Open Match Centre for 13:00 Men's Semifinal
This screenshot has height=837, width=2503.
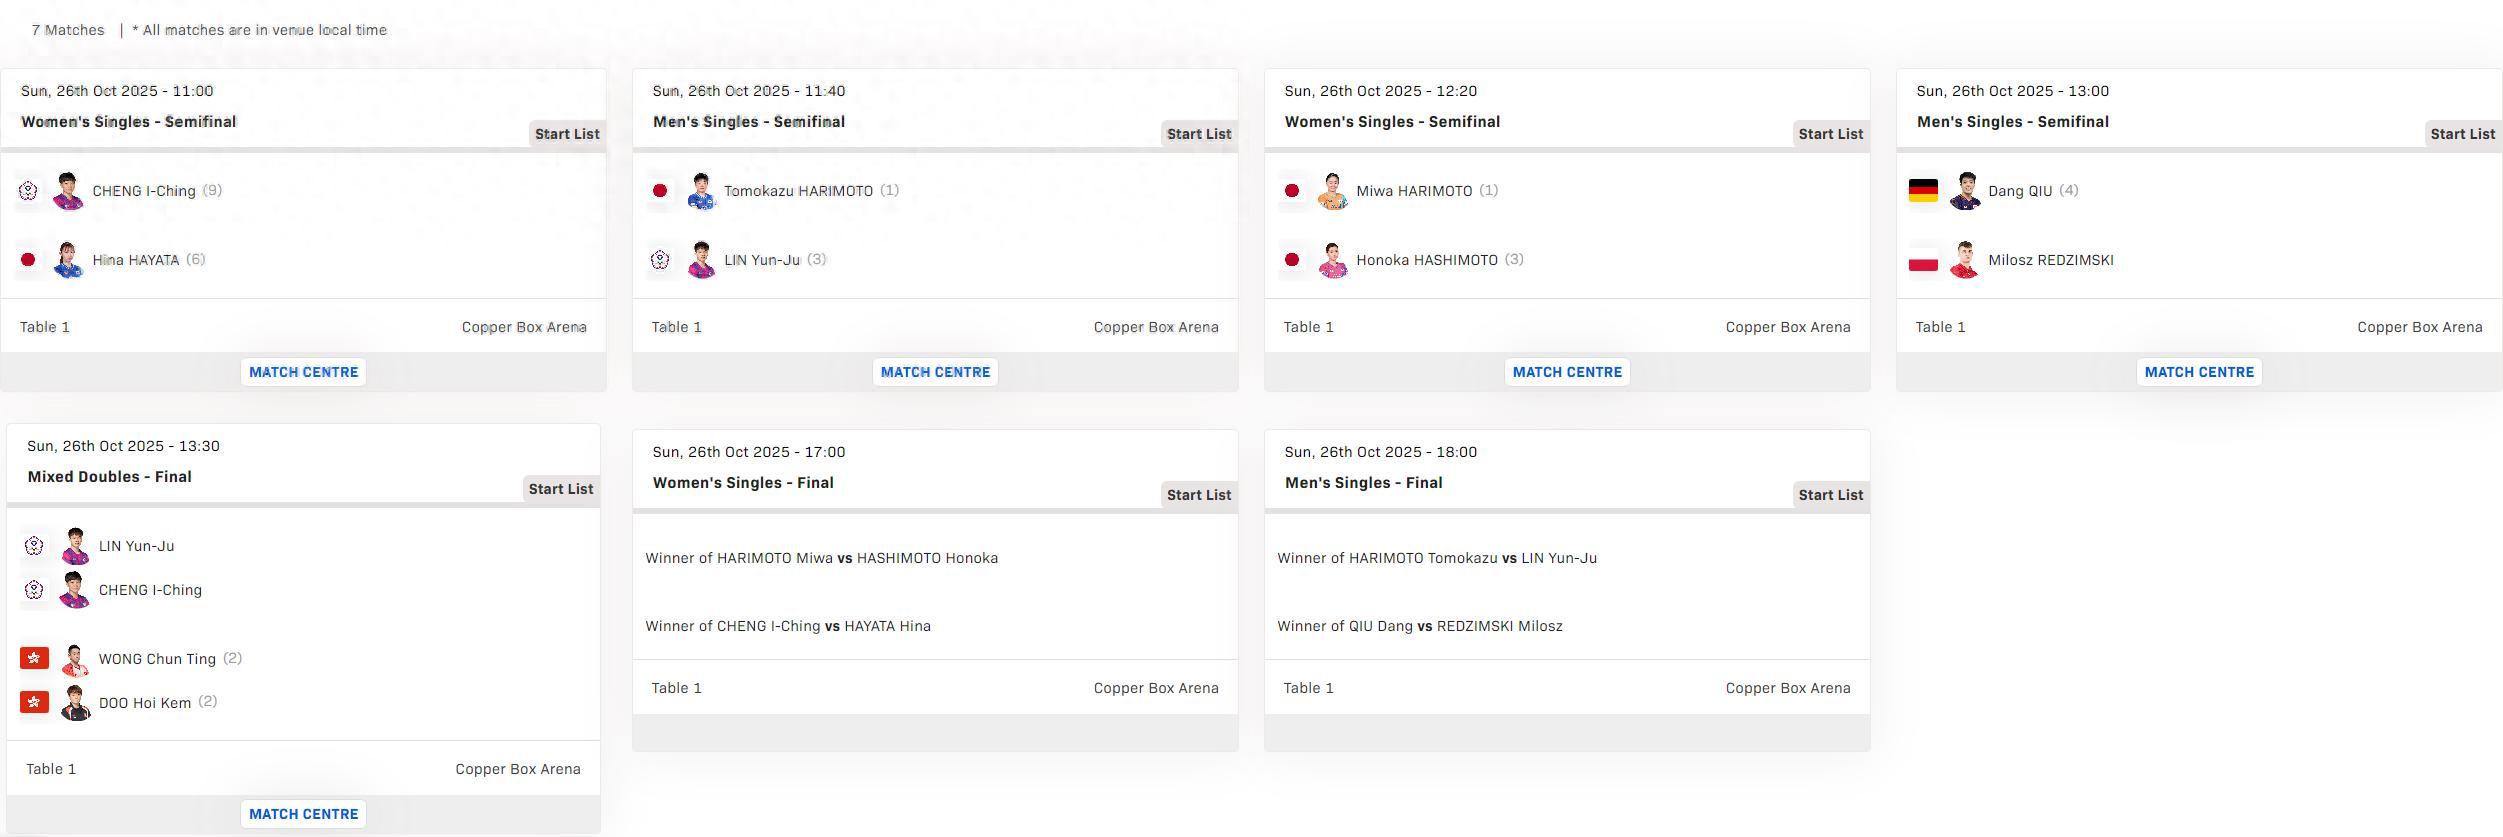click(2199, 372)
